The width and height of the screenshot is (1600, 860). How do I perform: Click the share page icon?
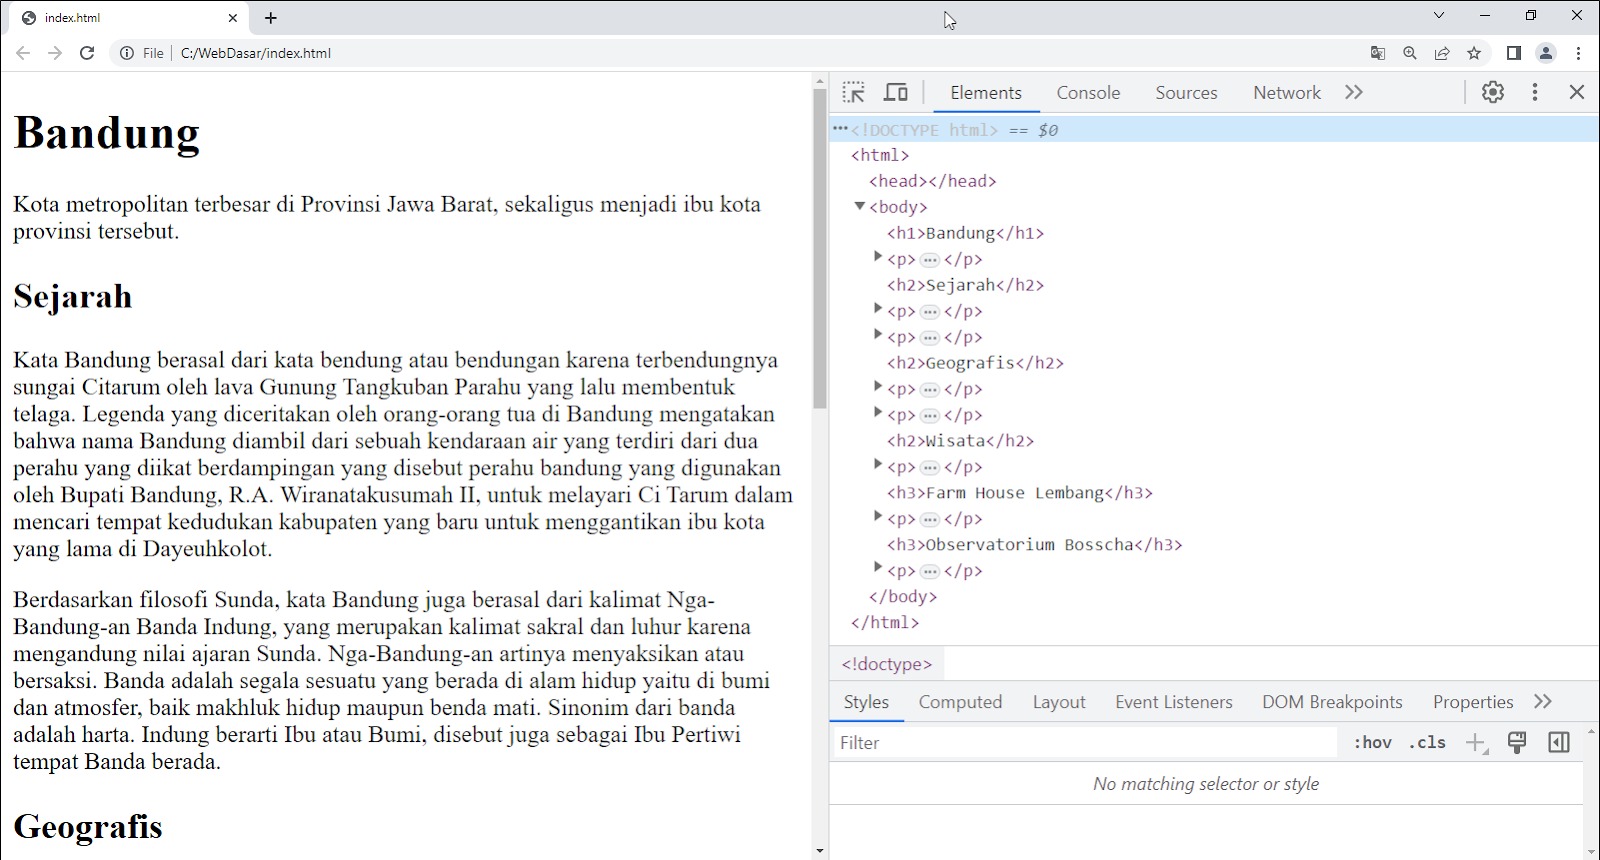point(1442,53)
